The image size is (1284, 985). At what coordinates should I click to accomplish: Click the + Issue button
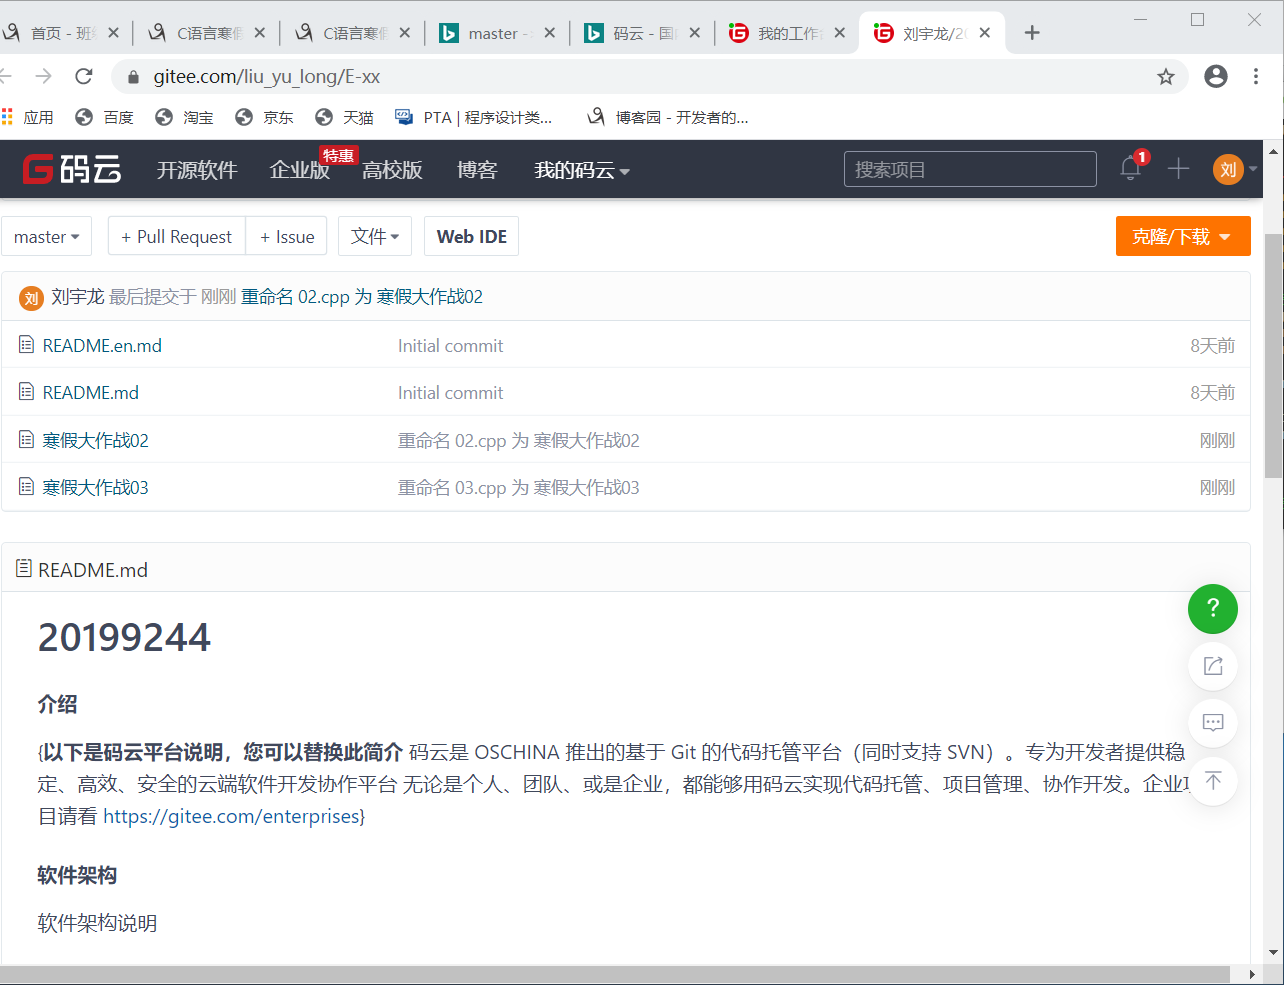click(x=287, y=236)
